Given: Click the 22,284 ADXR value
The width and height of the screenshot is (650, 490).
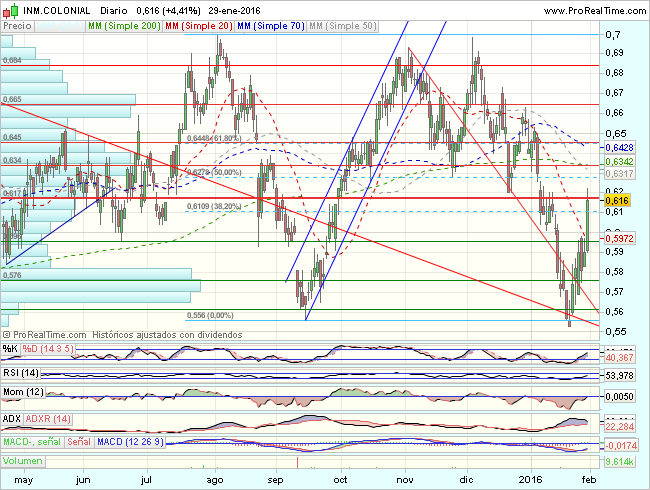Looking at the screenshot, I should 619,427.
